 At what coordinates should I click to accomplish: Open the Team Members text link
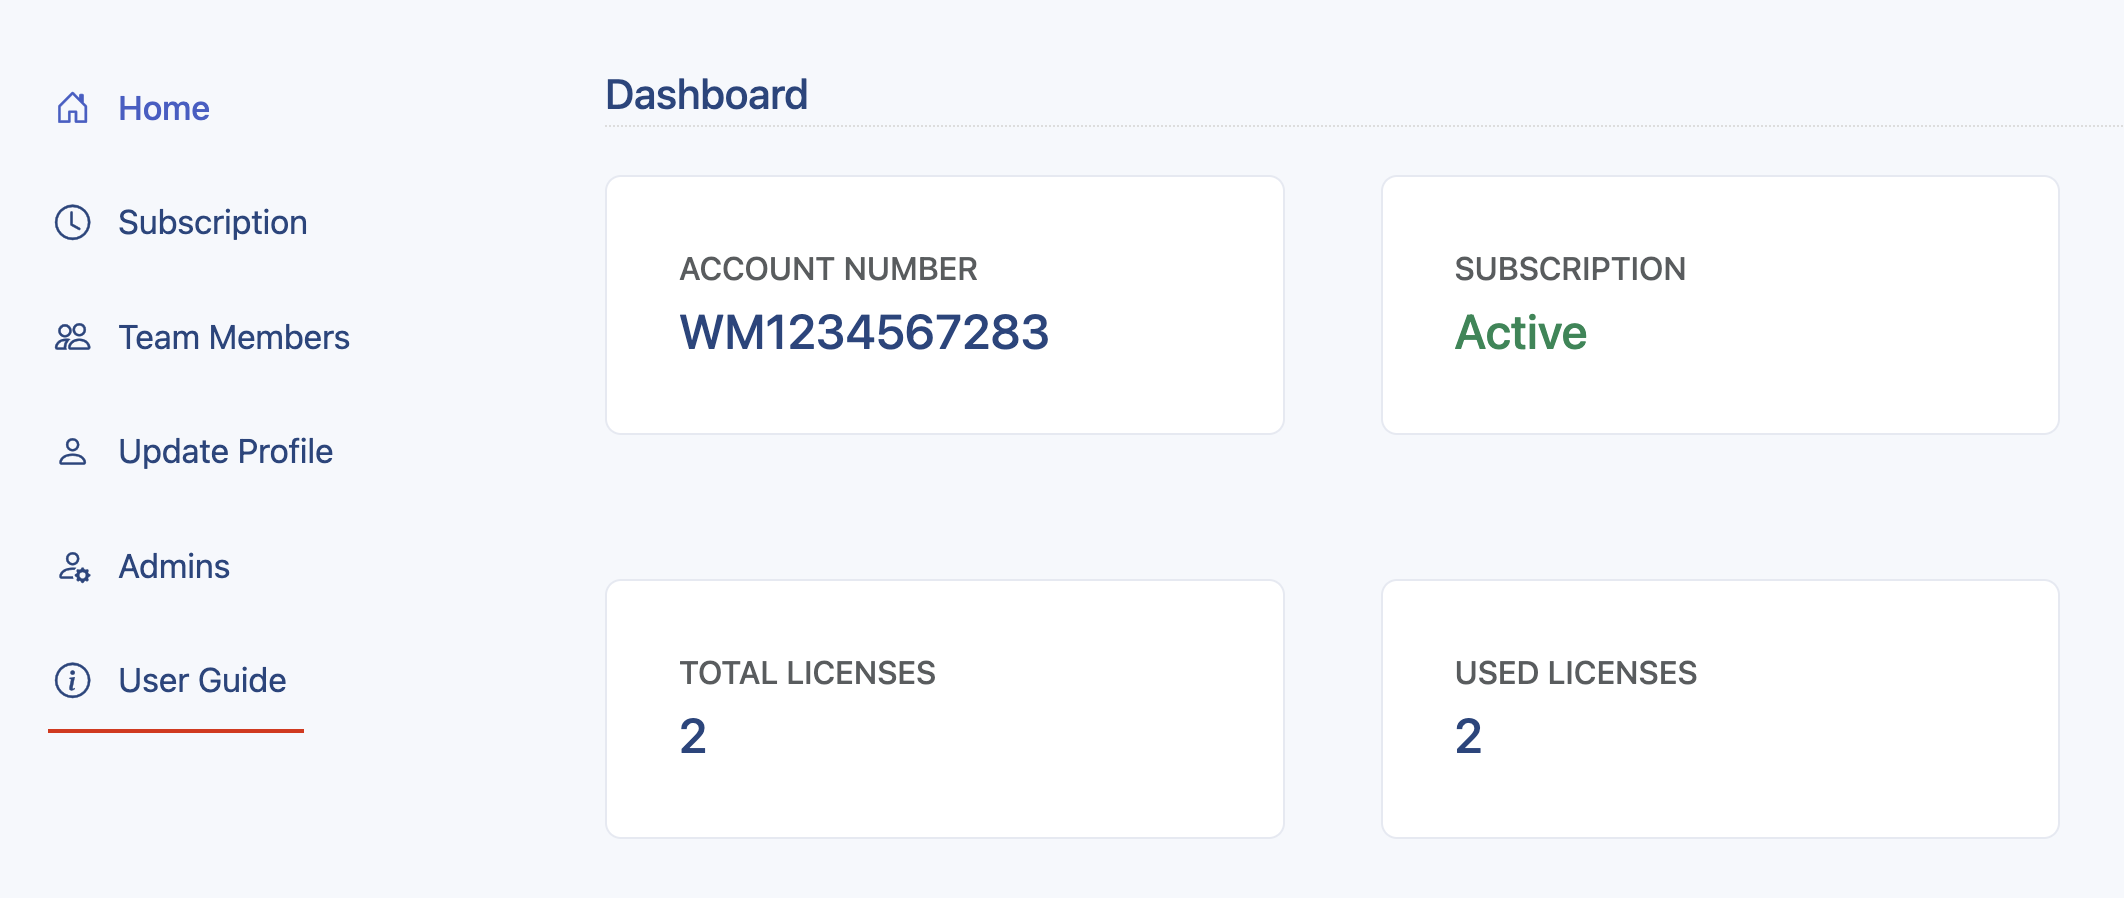pos(234,337)
